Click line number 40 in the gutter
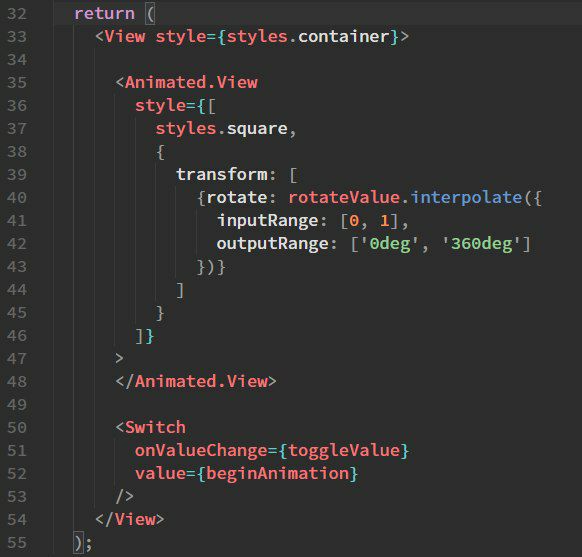582x557 pixels. click(x=17, y=198)
